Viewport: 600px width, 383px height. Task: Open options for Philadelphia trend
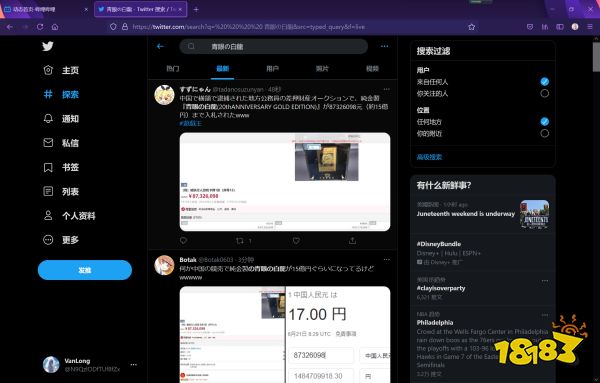(x=545, y=315)
